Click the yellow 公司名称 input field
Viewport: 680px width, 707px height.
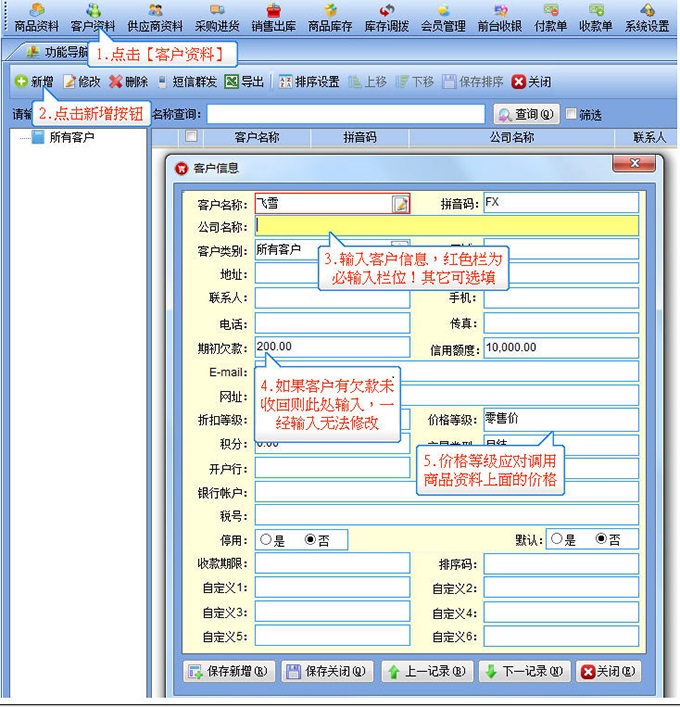[445, 226]
